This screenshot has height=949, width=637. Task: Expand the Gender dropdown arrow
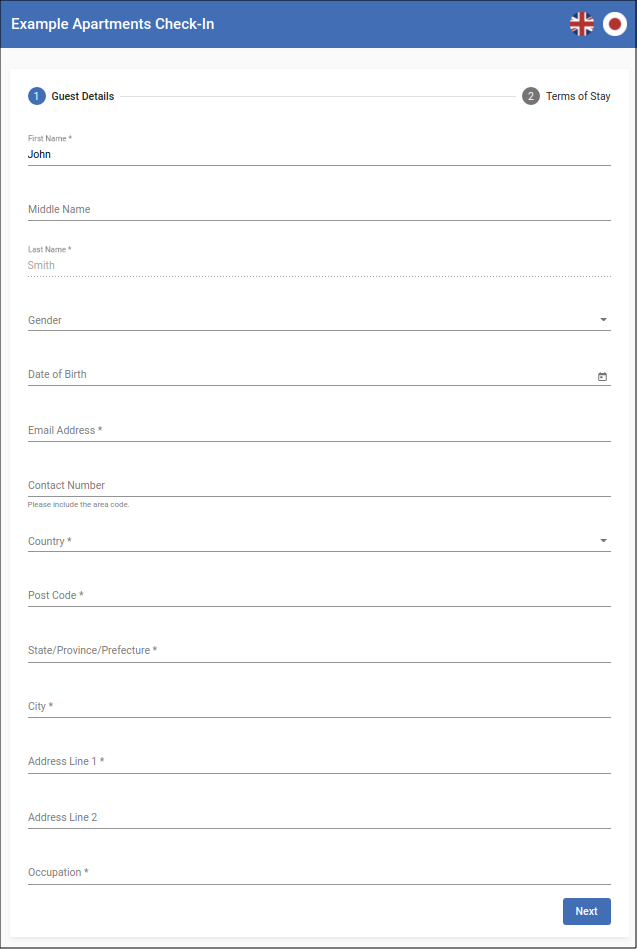coord(603,320)
